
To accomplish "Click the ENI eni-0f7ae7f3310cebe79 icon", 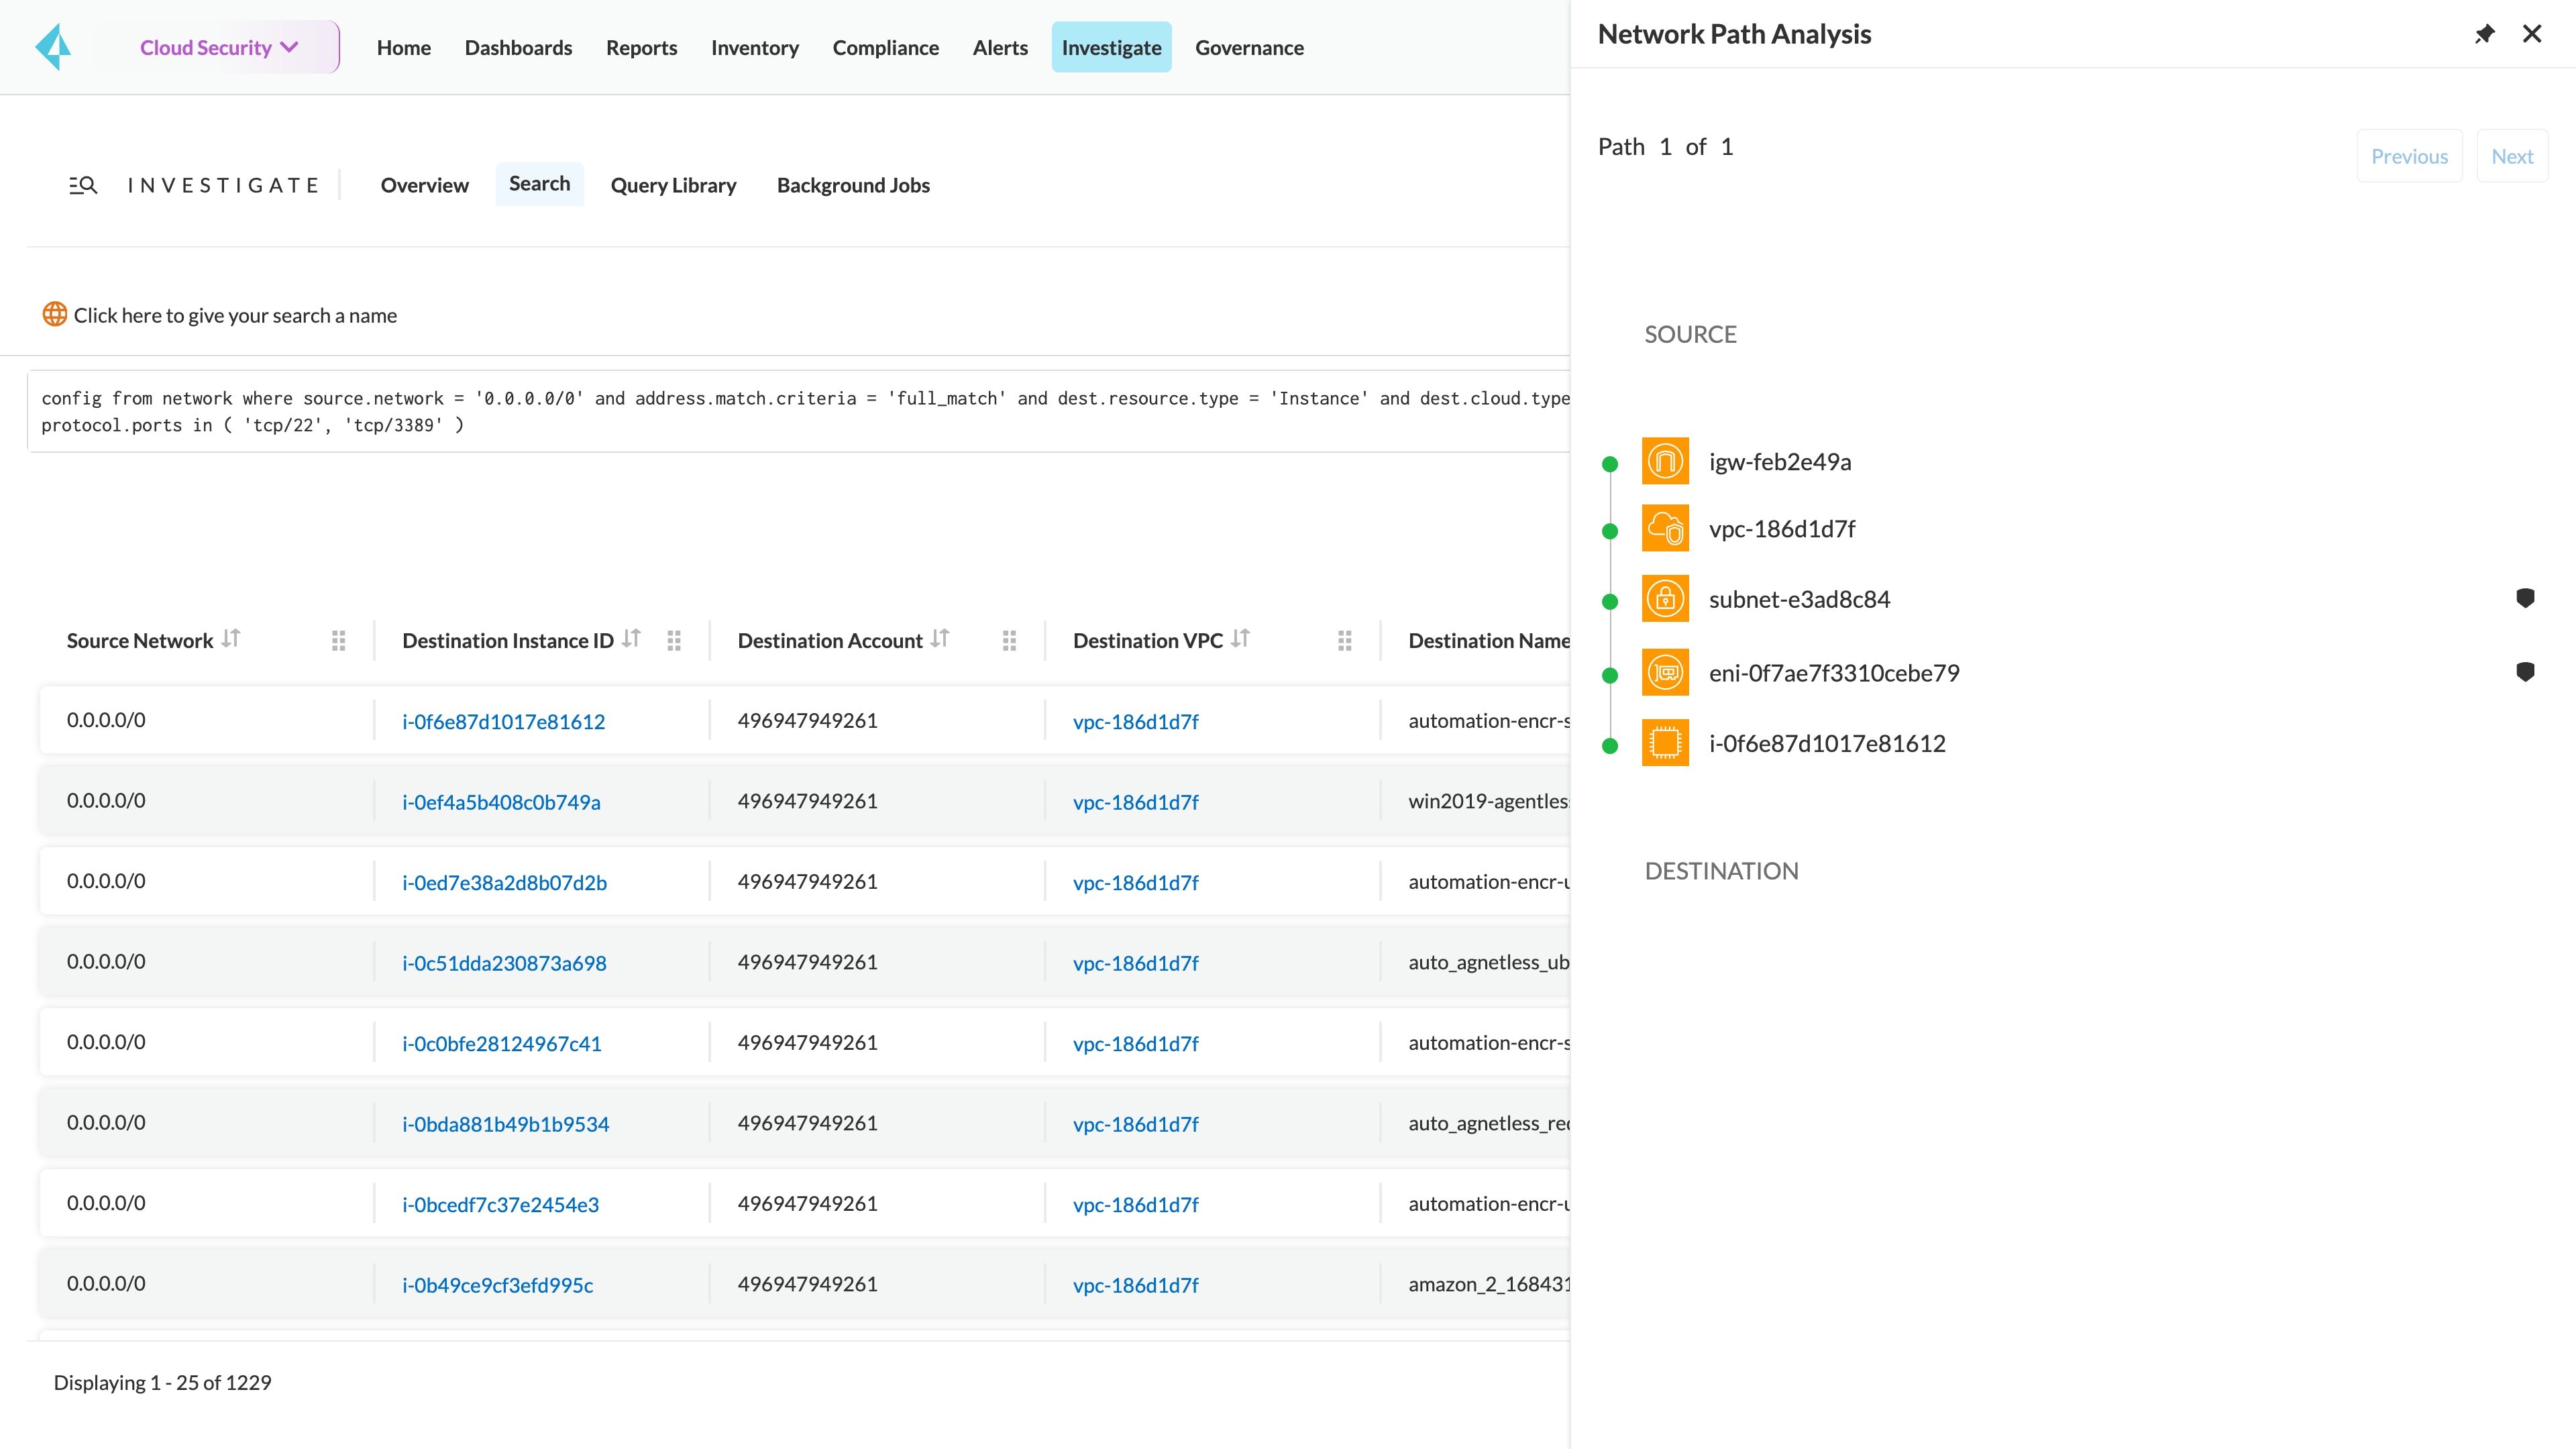I will pos(1665,671).
